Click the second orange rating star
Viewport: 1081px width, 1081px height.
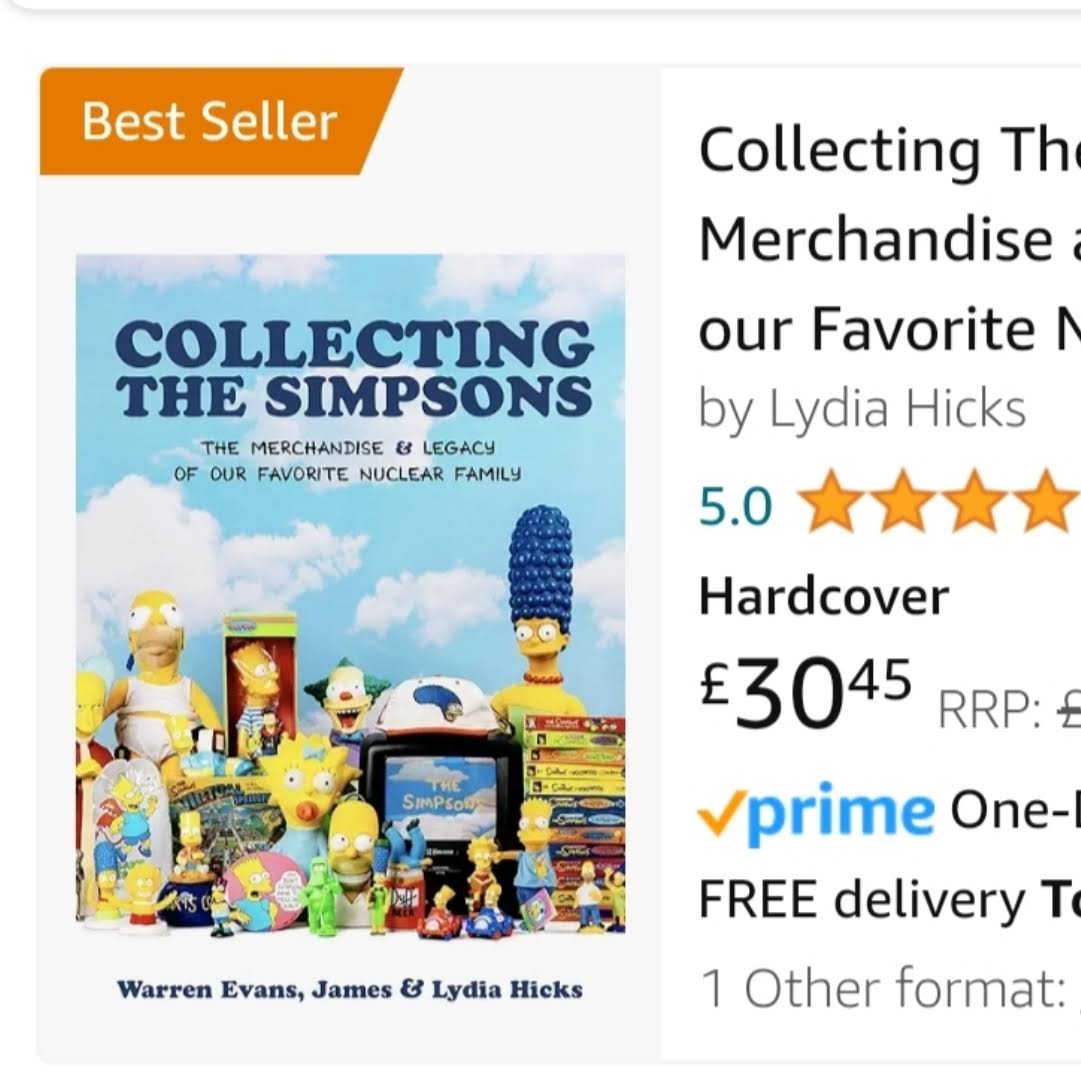(905, 504)
